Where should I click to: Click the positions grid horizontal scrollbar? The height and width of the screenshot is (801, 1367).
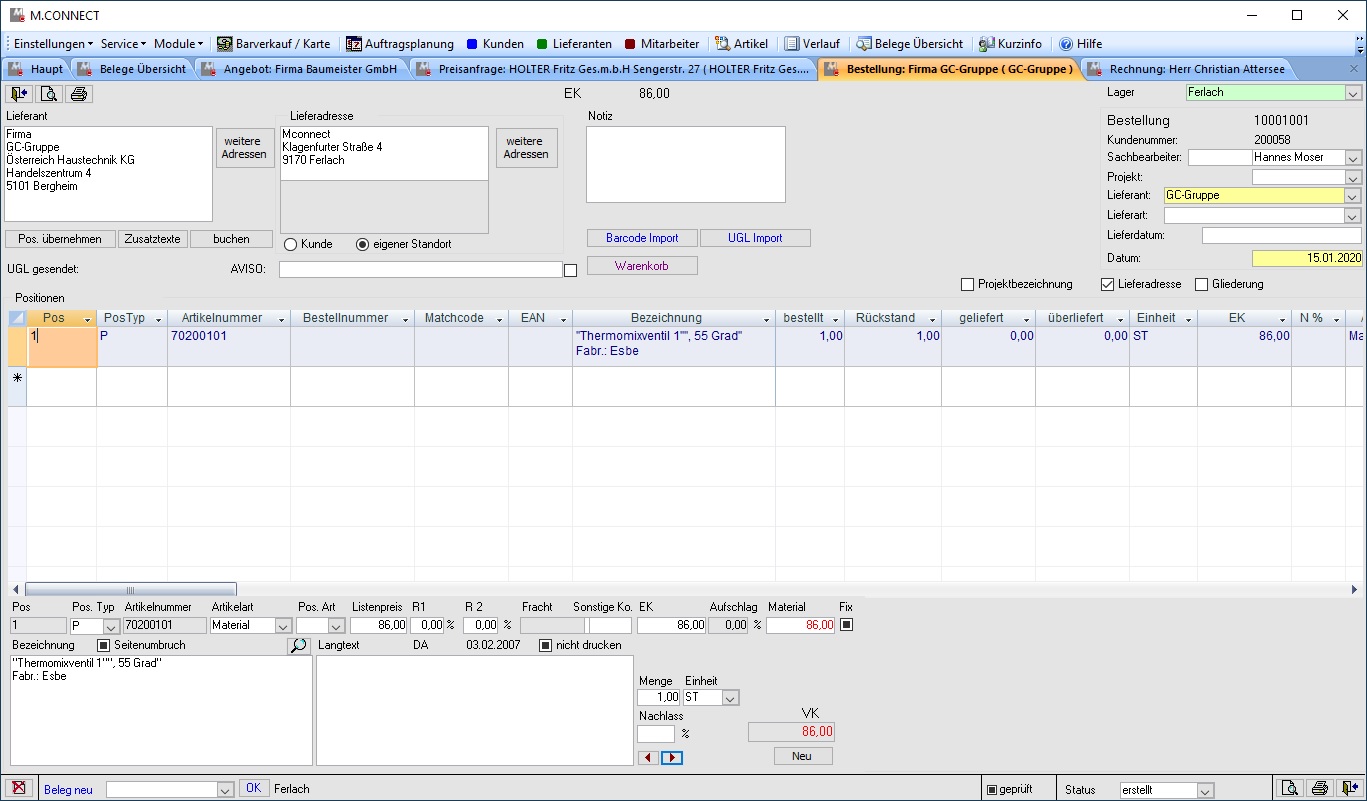pos(130,590)
